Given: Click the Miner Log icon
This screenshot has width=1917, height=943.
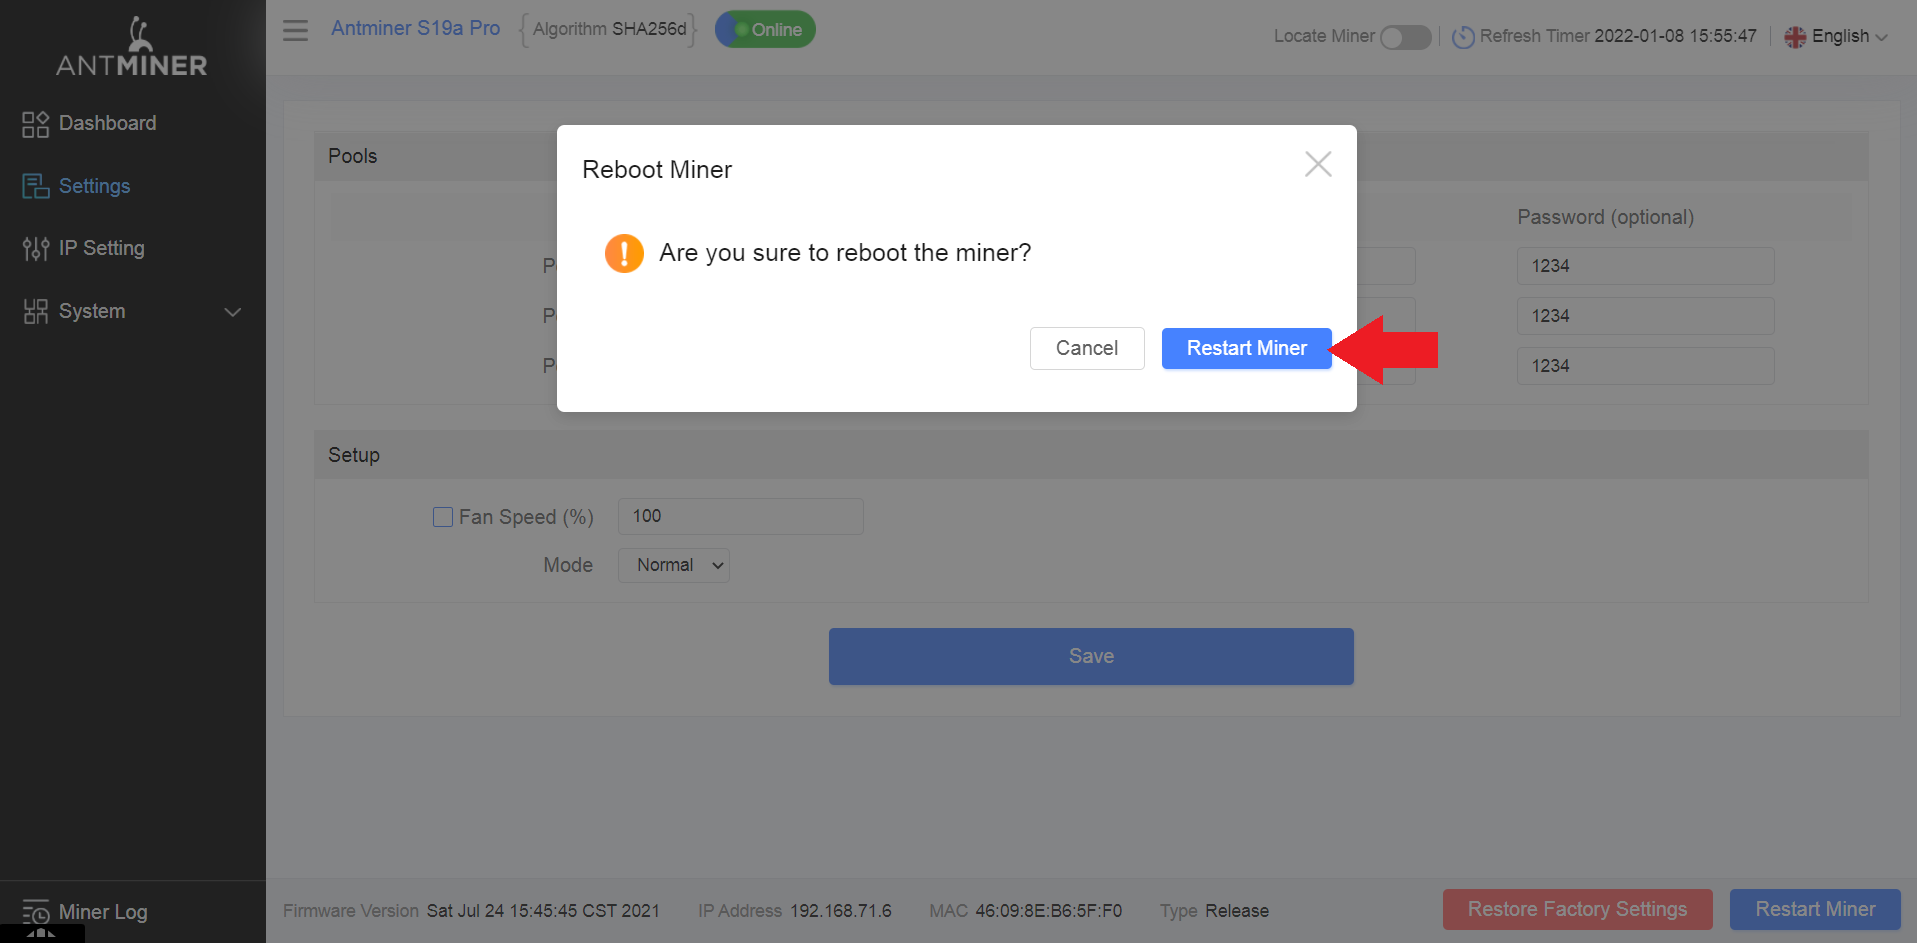Looking at the screenshot, I should [x=35, y=912].
